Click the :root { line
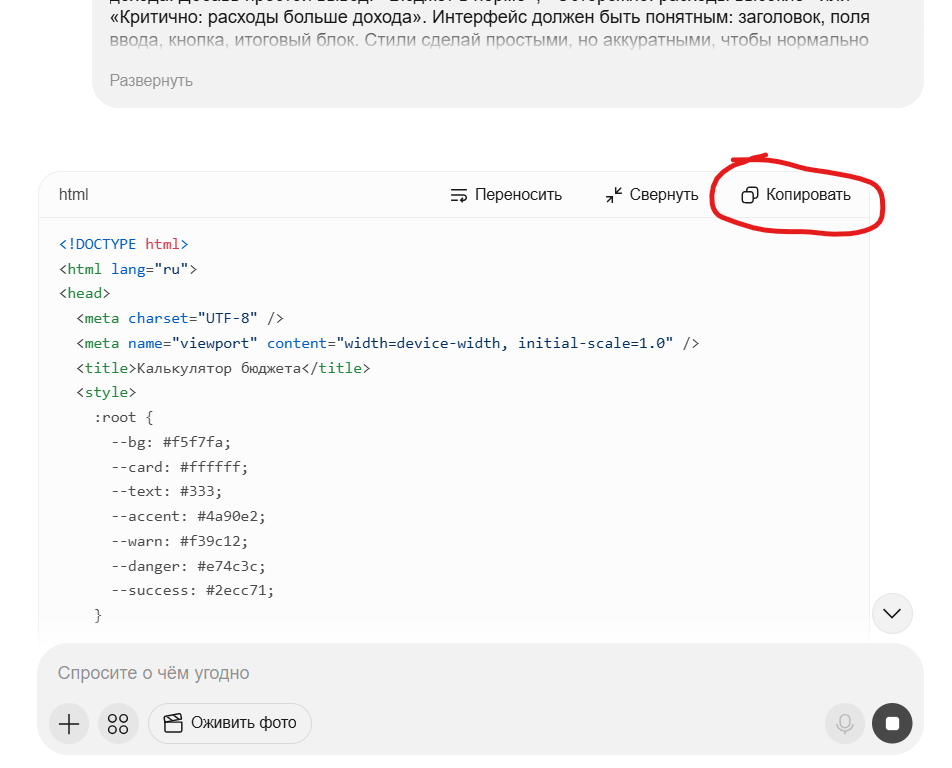Screen dimensions: 952x768 tap(123, 418)
